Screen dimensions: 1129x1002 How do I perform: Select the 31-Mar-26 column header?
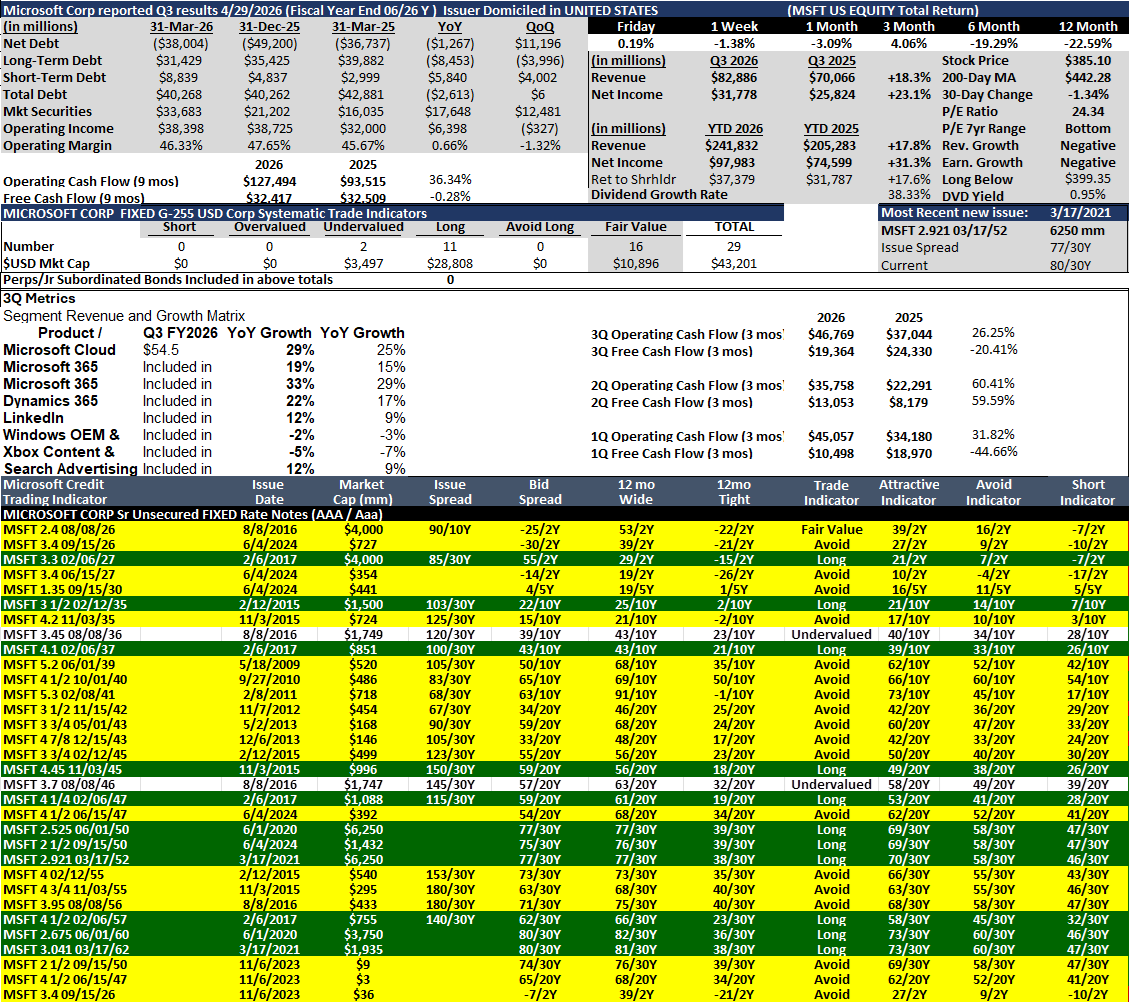click(181, 27)
